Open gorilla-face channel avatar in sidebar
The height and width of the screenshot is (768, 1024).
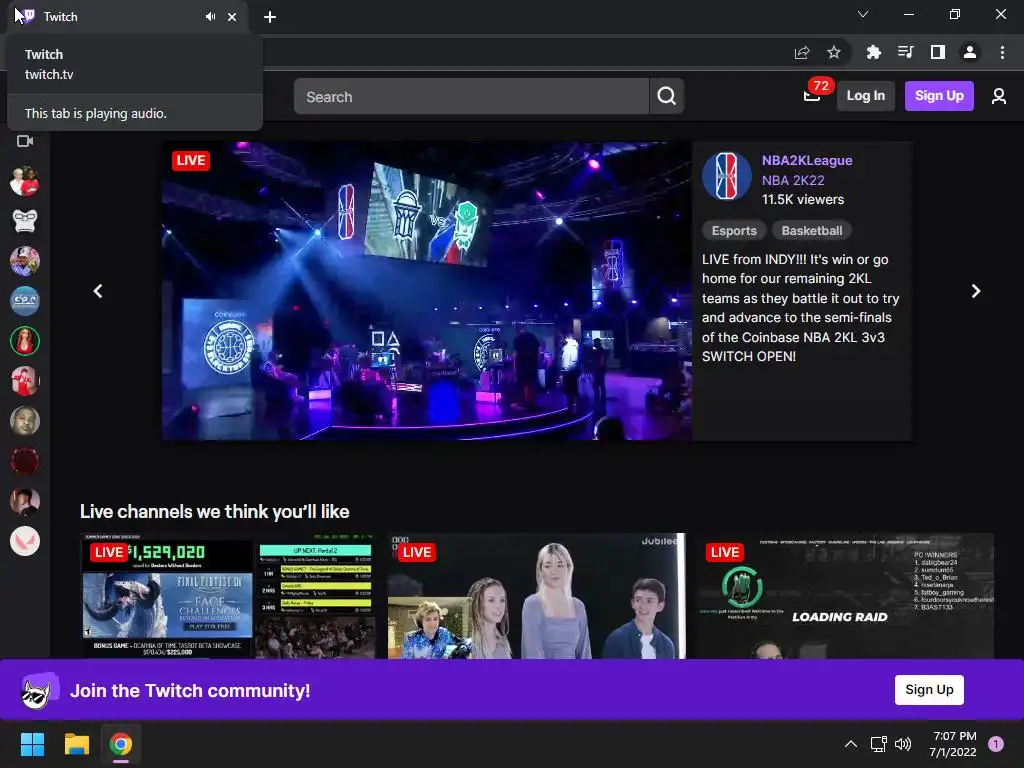(x=25, y=221)
